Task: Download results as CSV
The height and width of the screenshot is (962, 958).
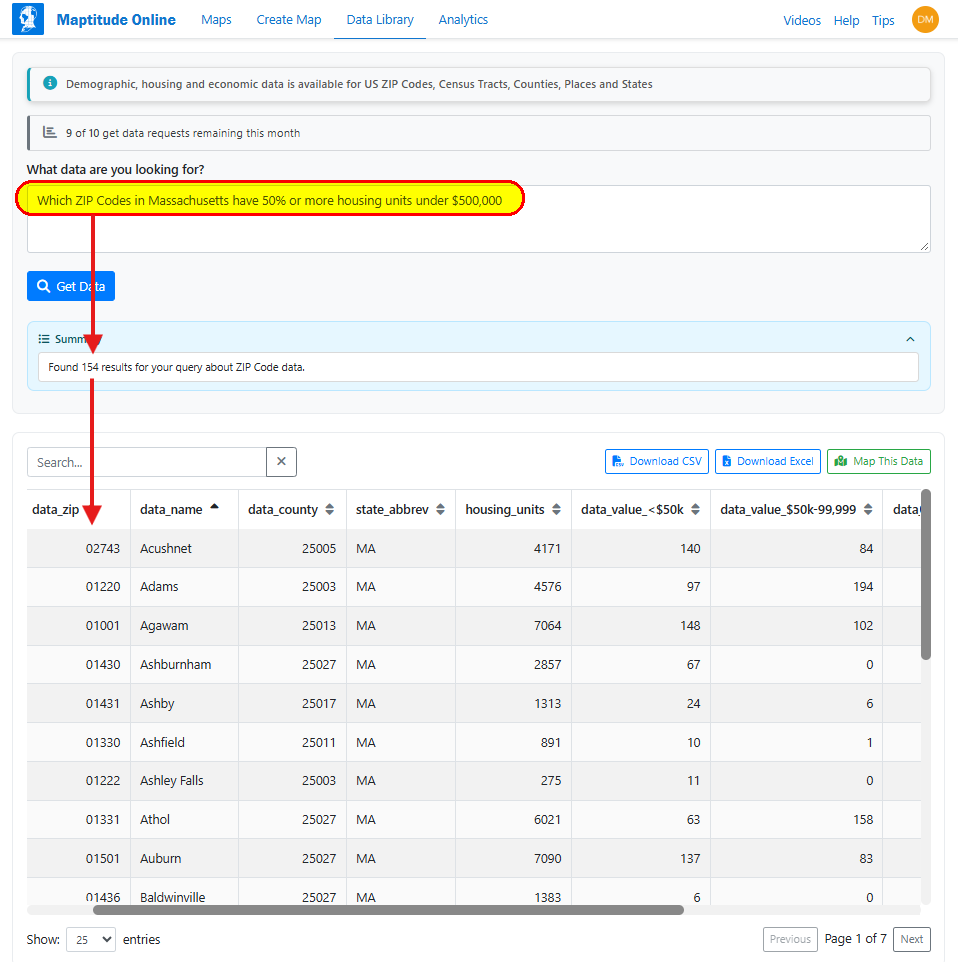Action: tap(657, 461)
